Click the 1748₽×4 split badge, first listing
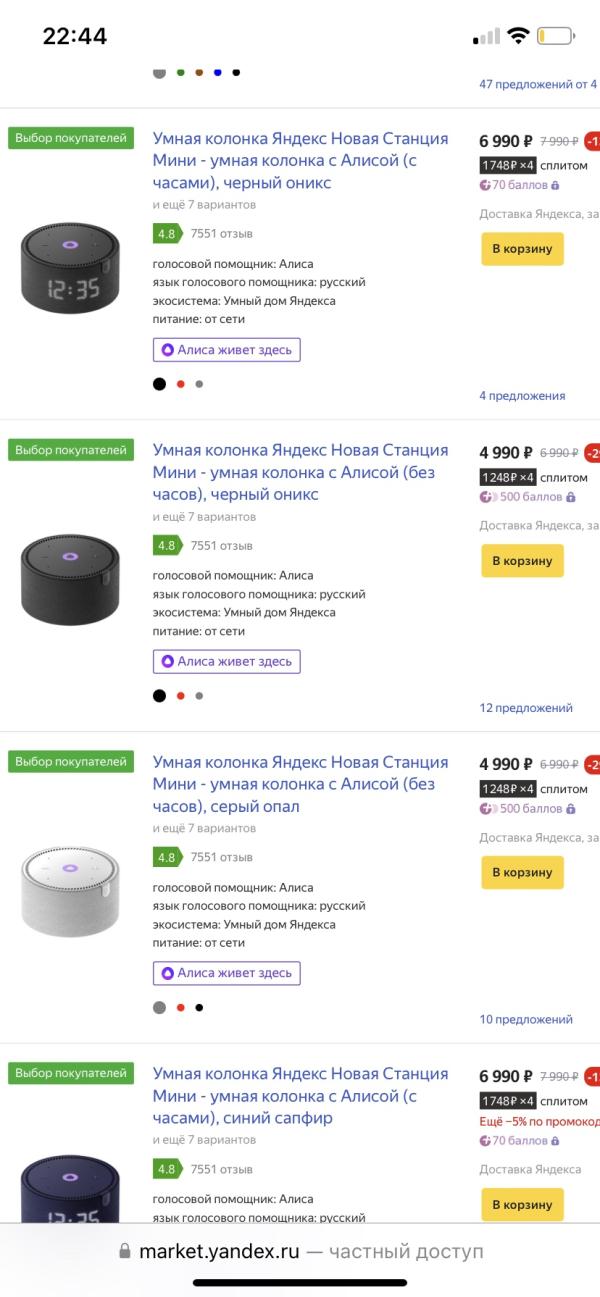Image resolution: width=600 pixels, height=1297 pixels. click(509, 165)
